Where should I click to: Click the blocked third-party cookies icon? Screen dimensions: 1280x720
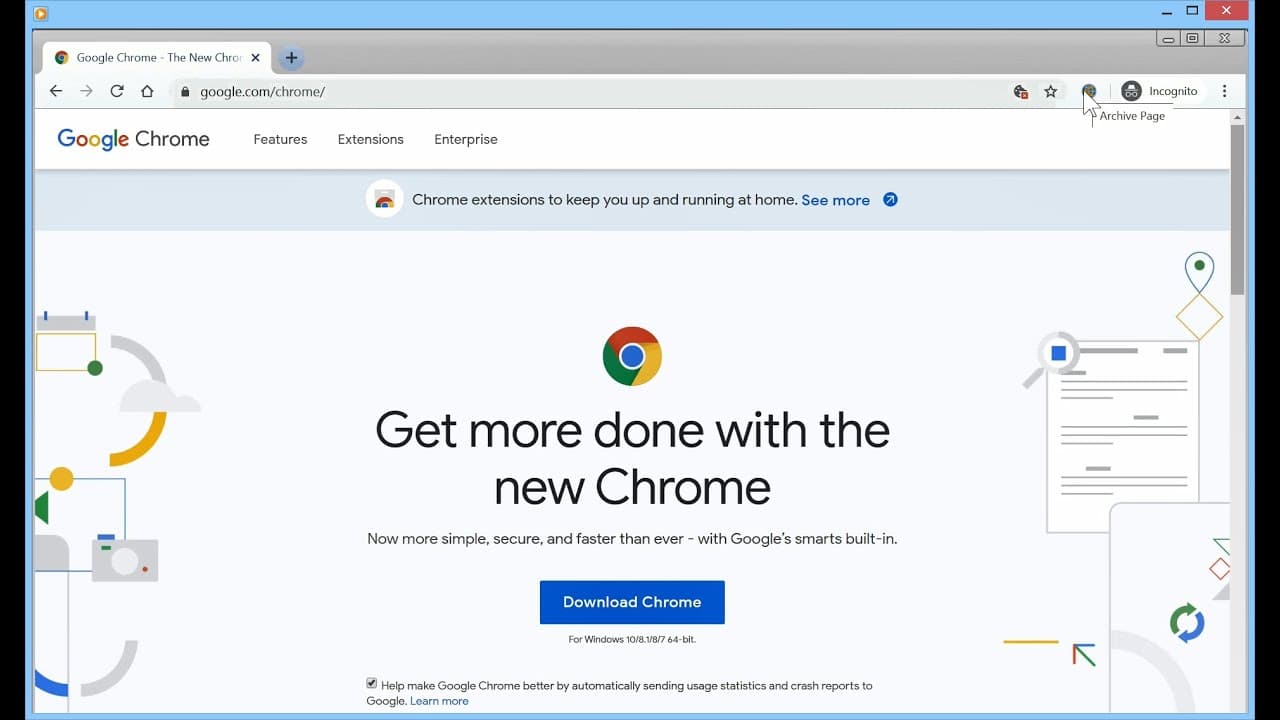[x=1020, y=91]
